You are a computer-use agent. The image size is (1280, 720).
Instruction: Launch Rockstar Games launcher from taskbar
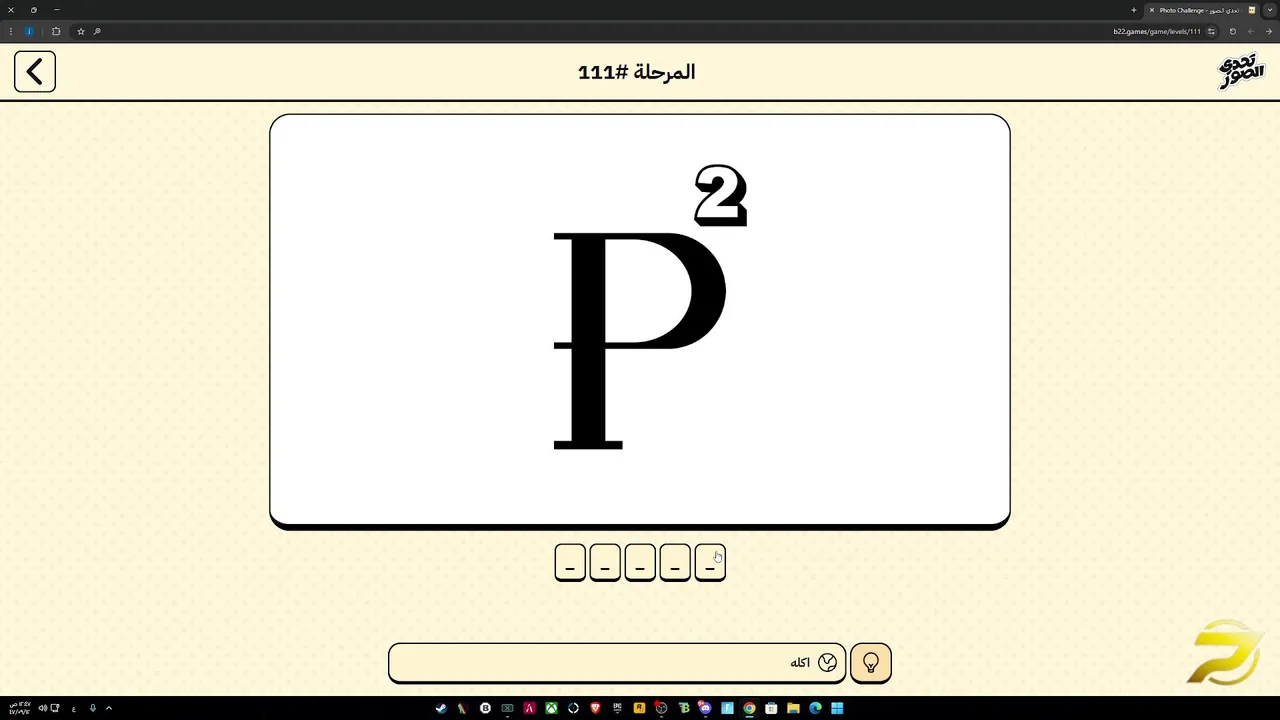(x=639, y=708)
